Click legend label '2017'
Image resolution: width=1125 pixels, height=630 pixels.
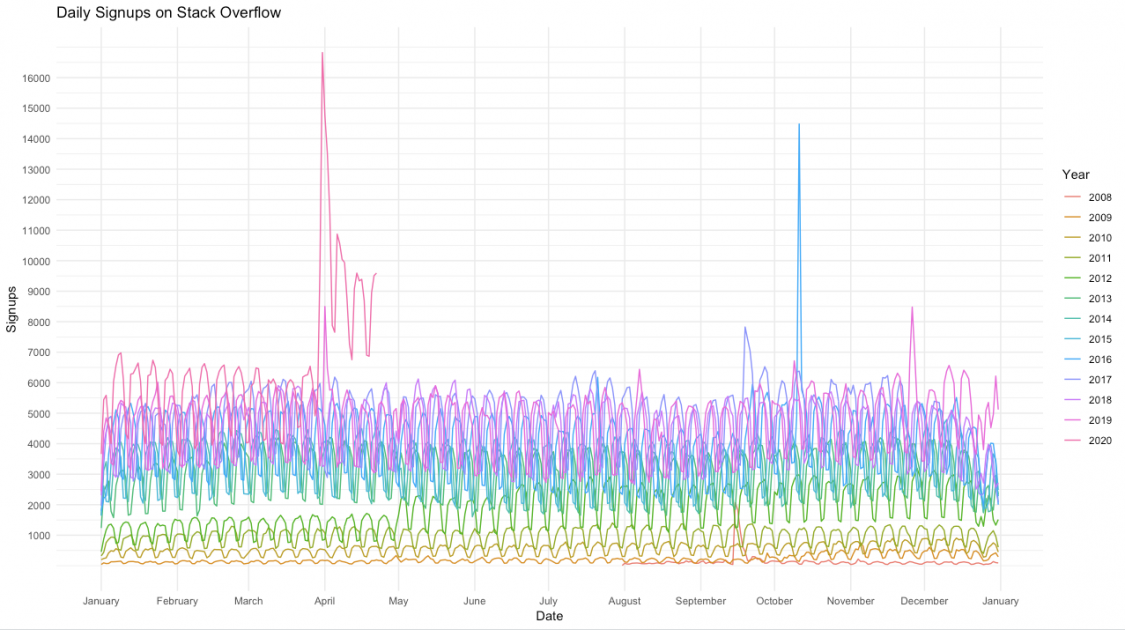pyautogui.click(x=1100, y=380)
